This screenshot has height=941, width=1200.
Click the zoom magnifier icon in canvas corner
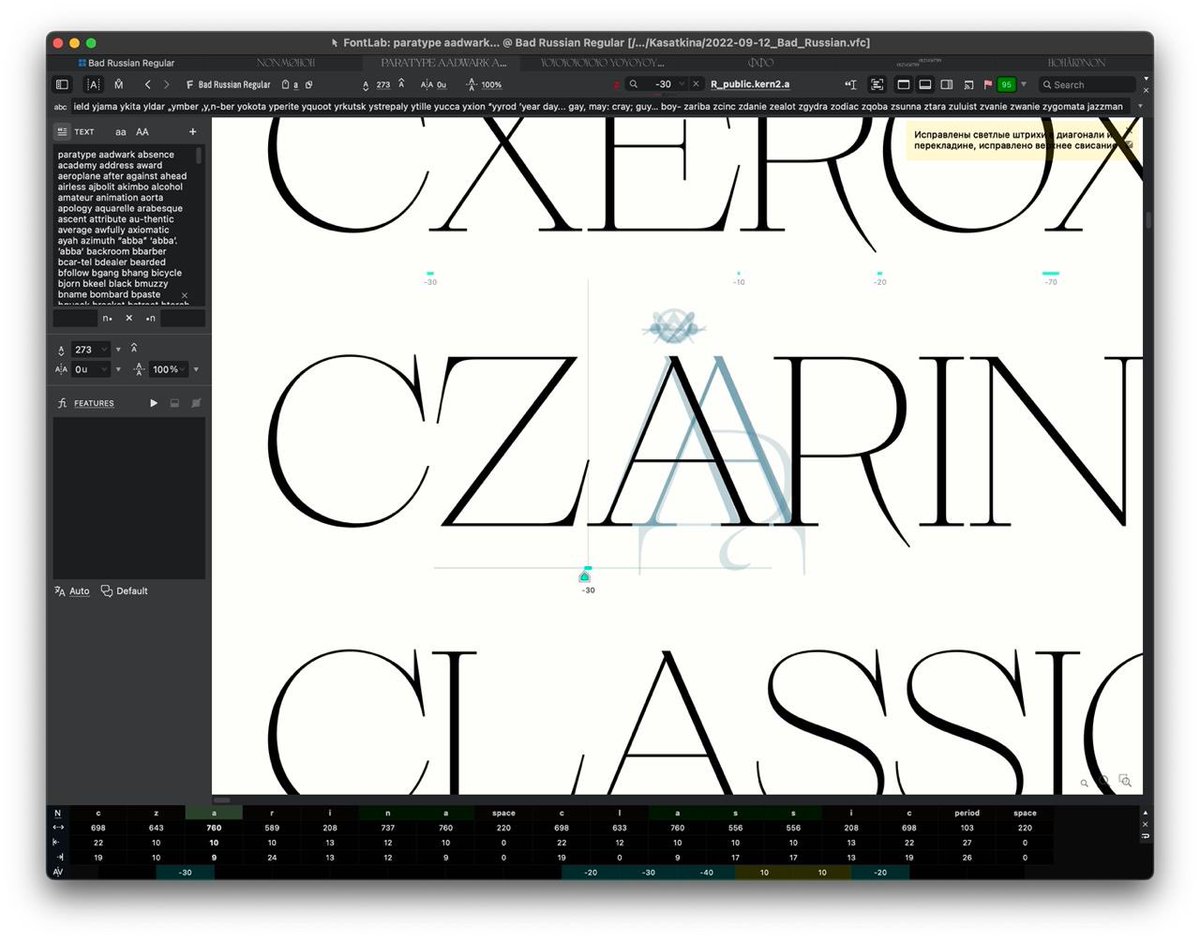(1085, 783)
